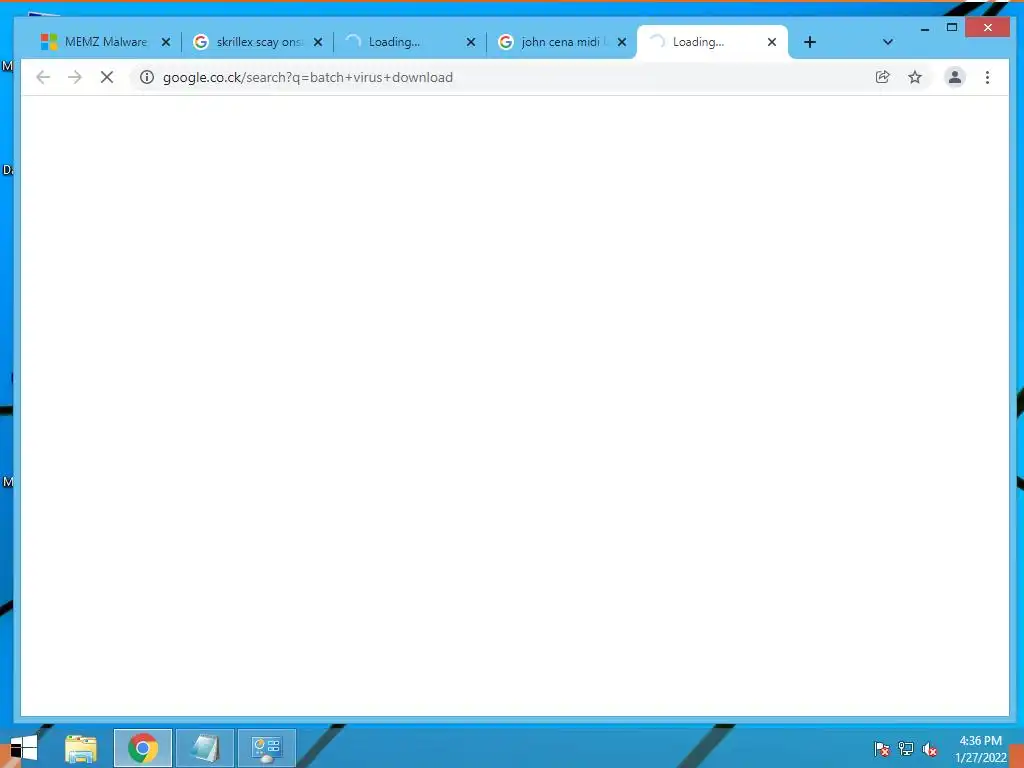Screen dimensions: 1024x768
Task: Click the Microsoft favicon on MEMZ tab
Action: (x=49, y=42)
